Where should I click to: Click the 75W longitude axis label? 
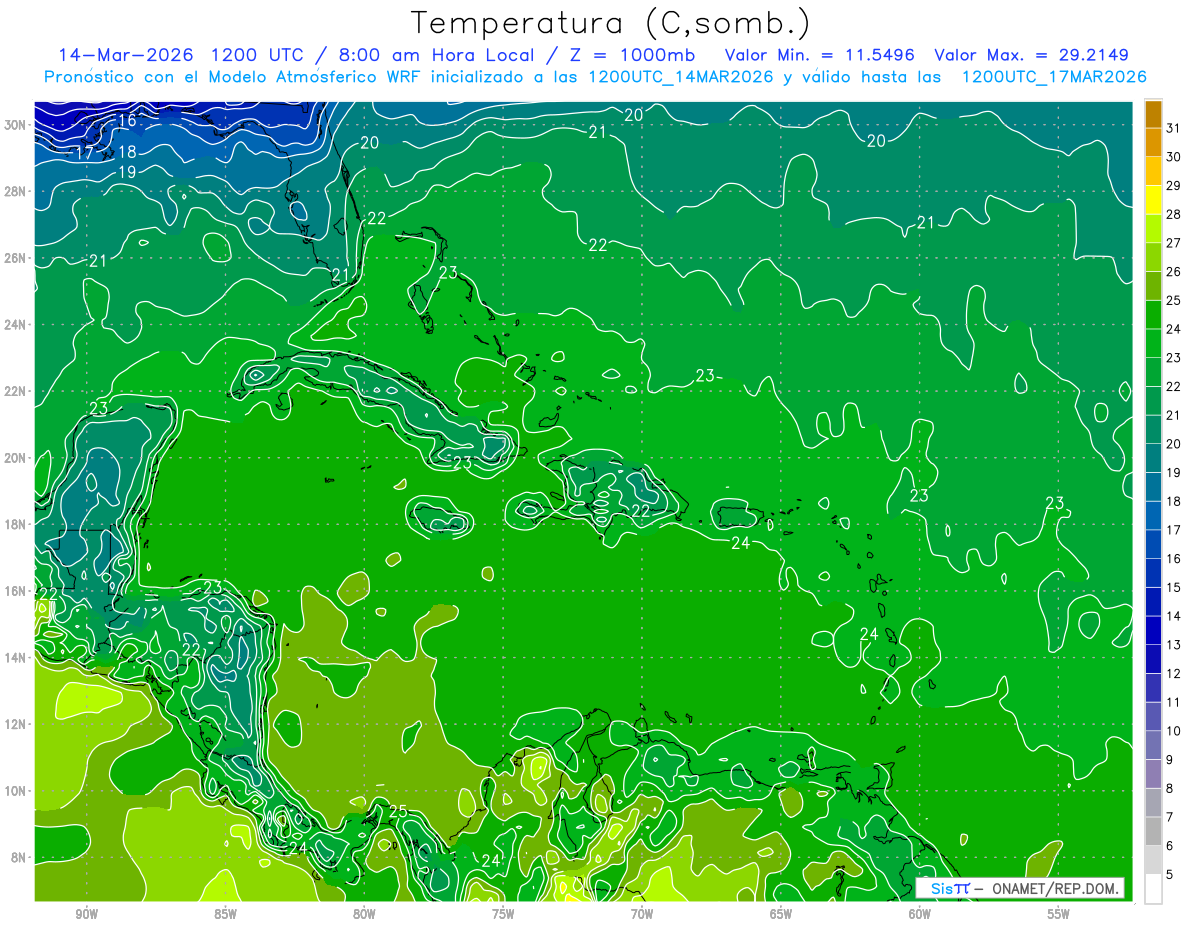503,914
